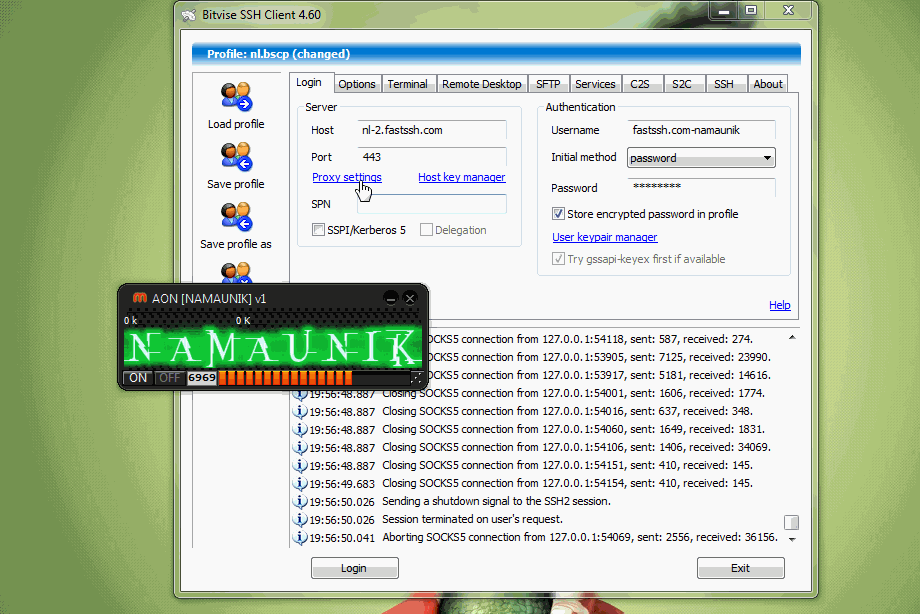Click log line for connection 127.0.0.1:54151
The width and height of the screenshot is (920, 614).
pos(567,465)
